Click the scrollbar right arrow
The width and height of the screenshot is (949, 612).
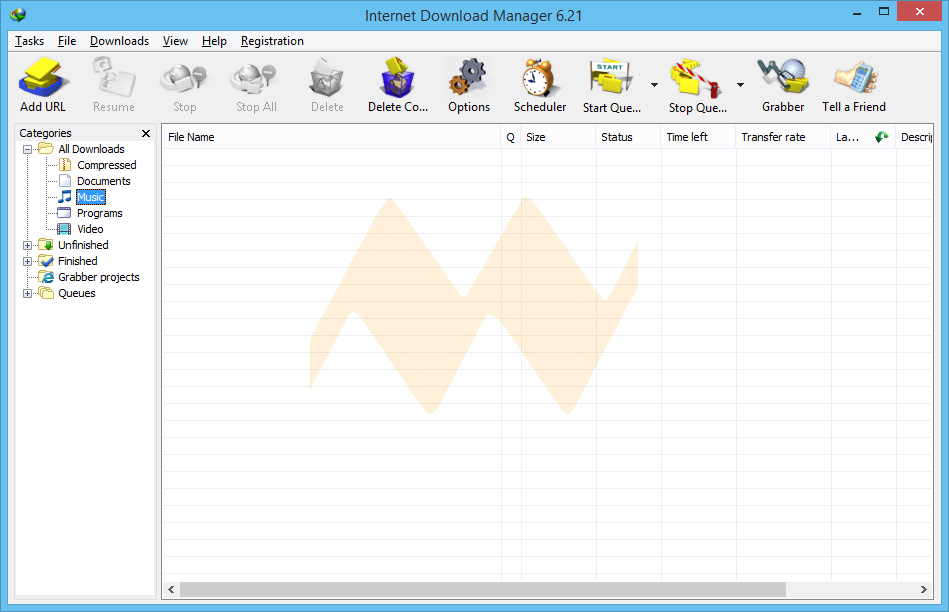point(924,589)
